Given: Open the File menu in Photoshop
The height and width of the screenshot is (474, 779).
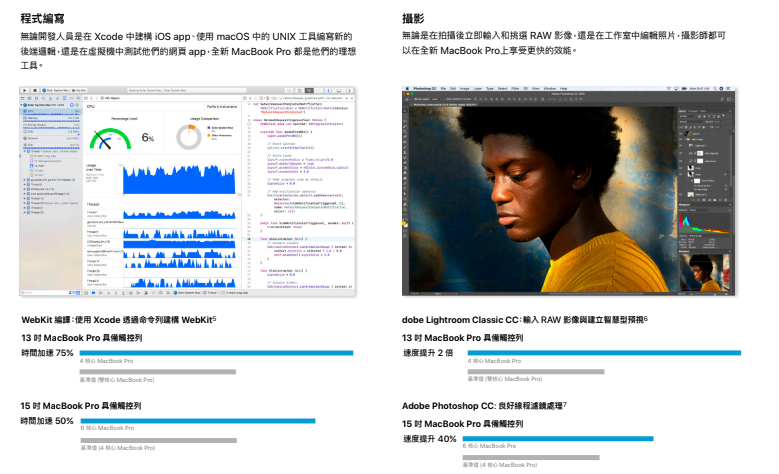Looking at the screenshot, I should tap(443, 88).
